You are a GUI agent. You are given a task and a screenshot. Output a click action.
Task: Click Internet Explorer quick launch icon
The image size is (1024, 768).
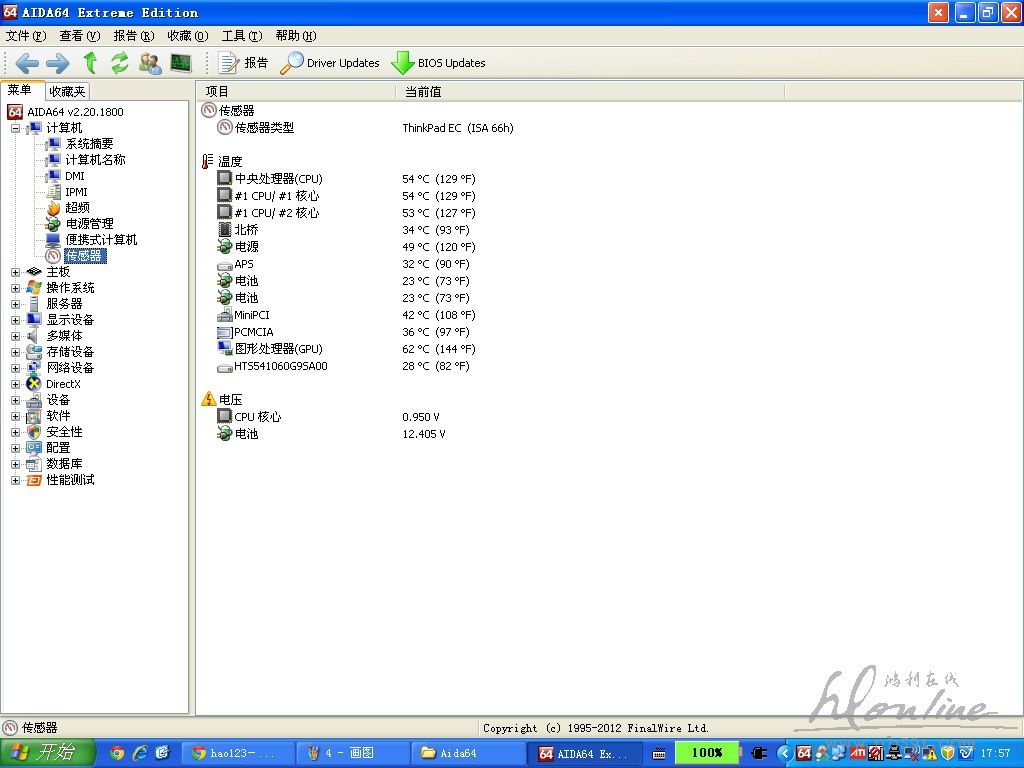[140, 753]
